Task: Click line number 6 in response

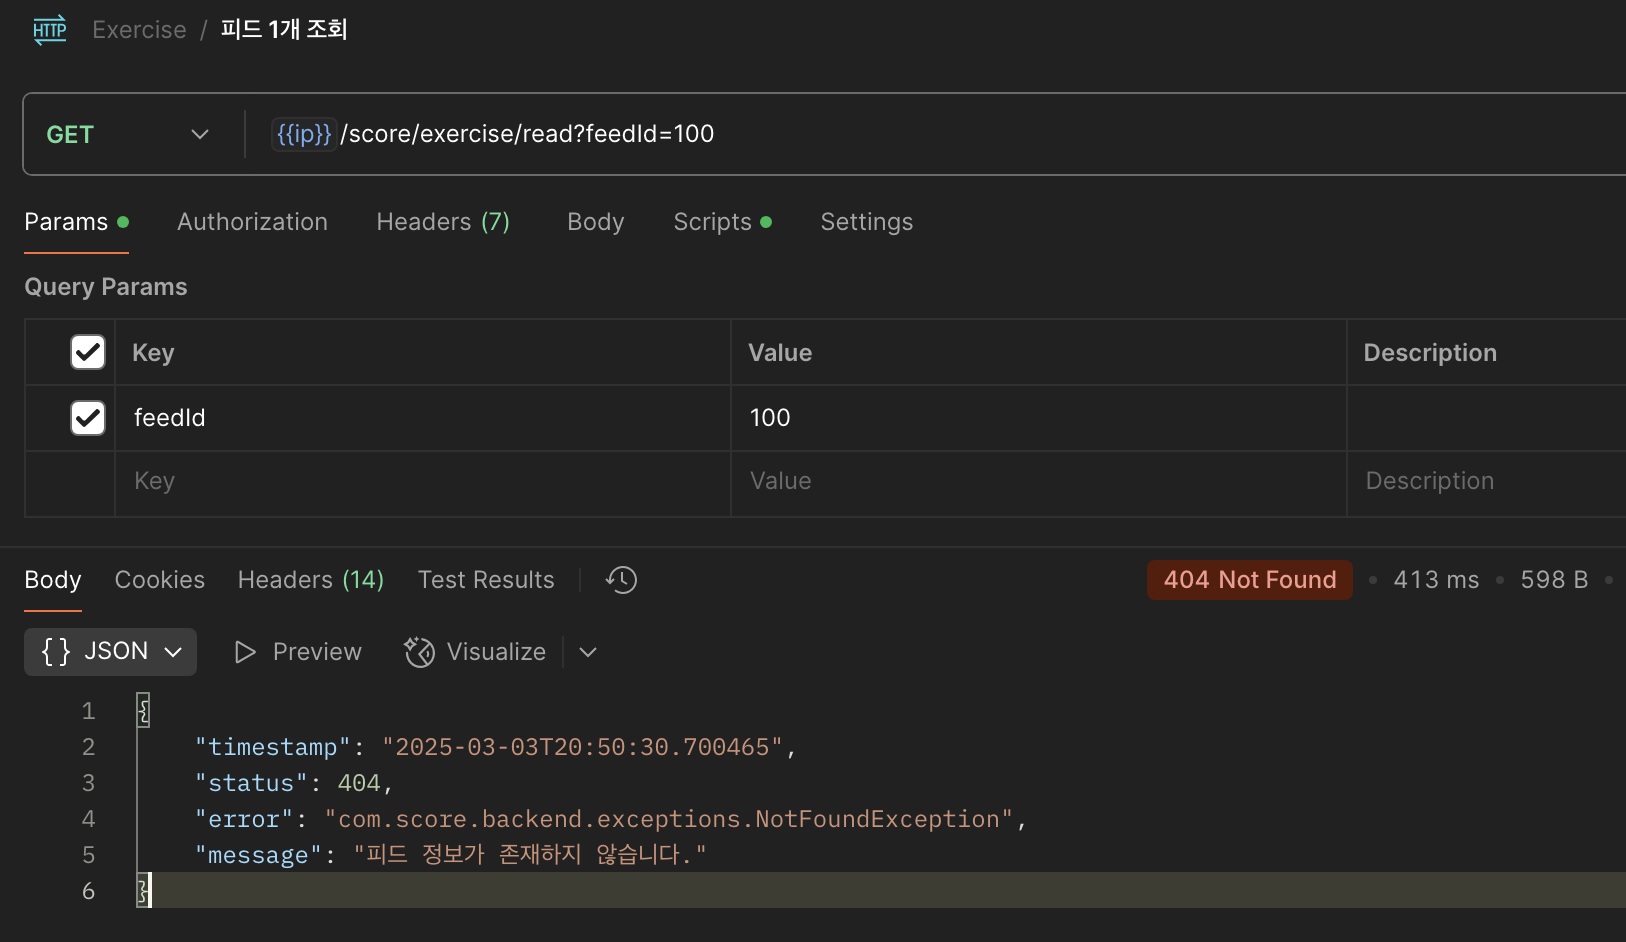Action: click(x=88, y=891)
